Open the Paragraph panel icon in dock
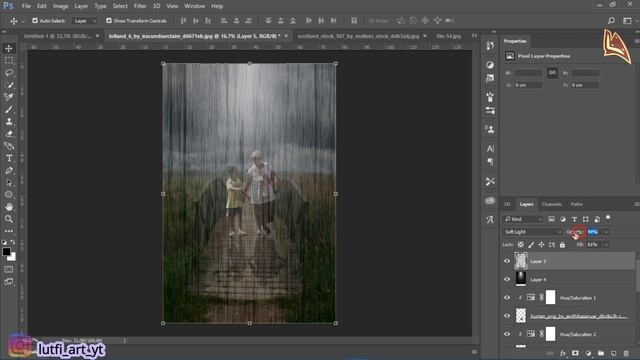The height and width of the screenshot is (360, 640). coord(490,162)
